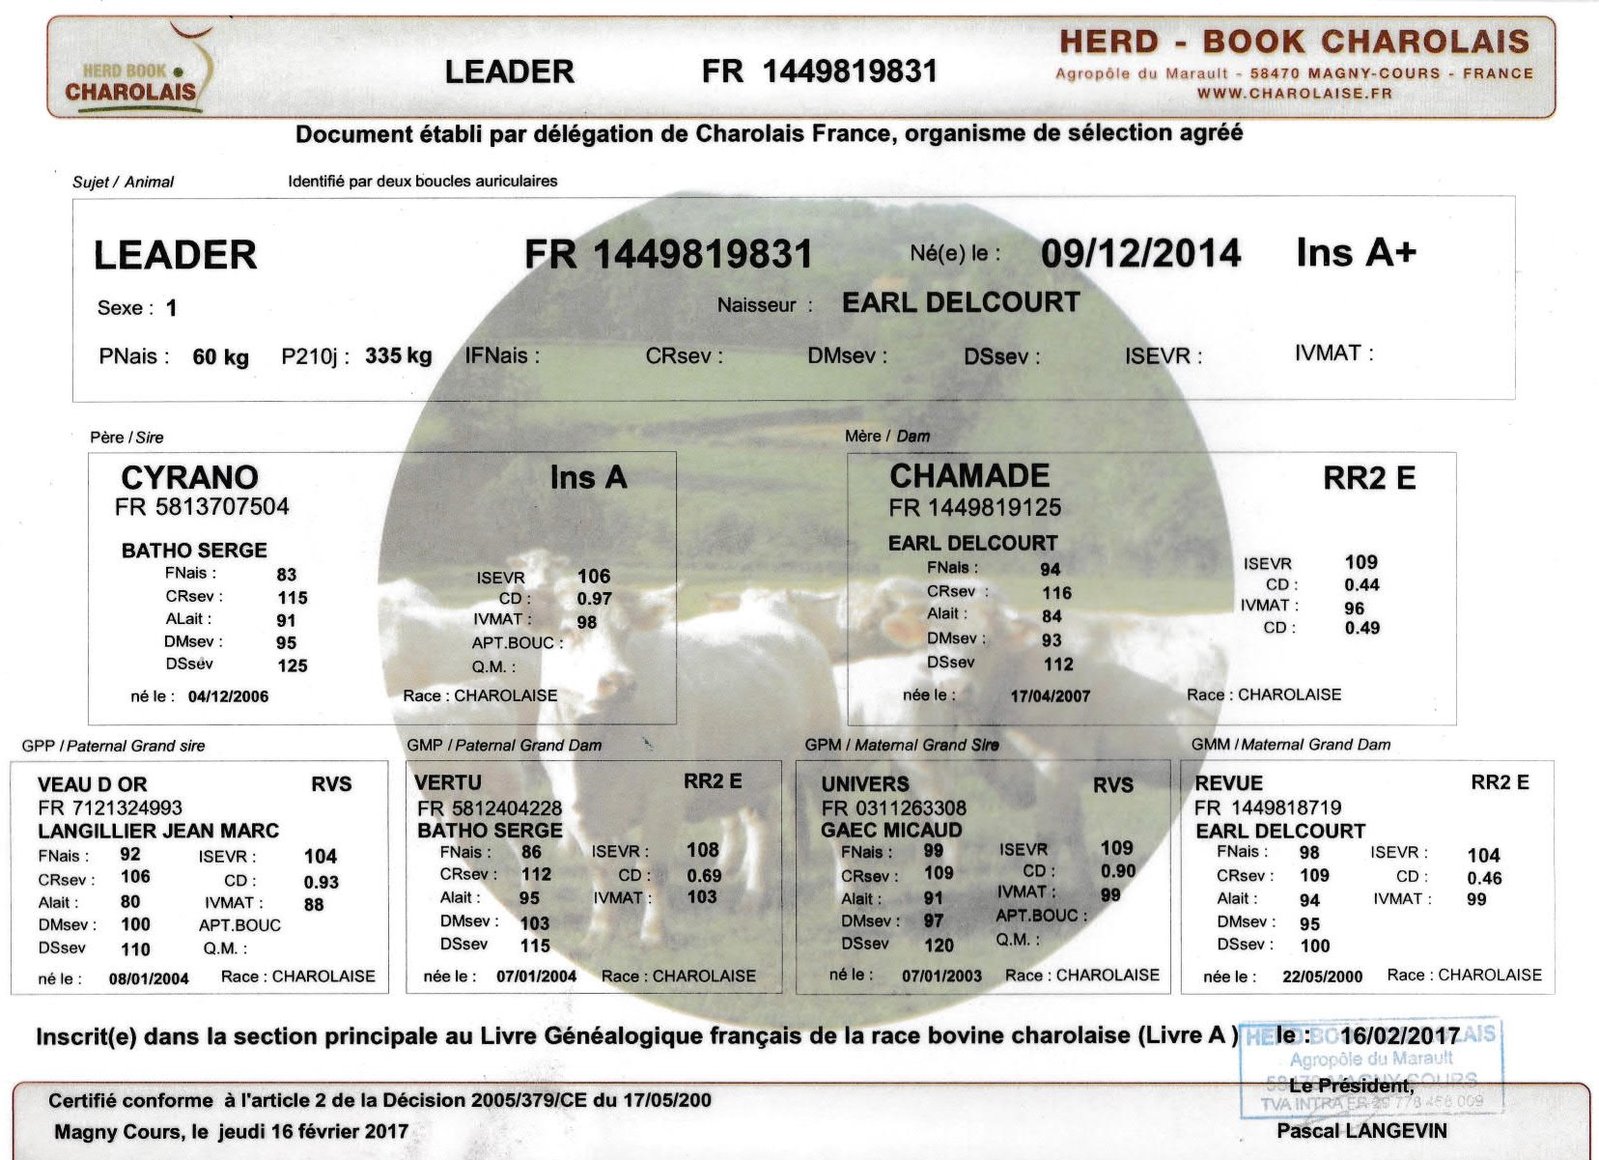Click Cyrano's birth date 04/12/2006
1599x1160 pixels.
tap(228, 697)
